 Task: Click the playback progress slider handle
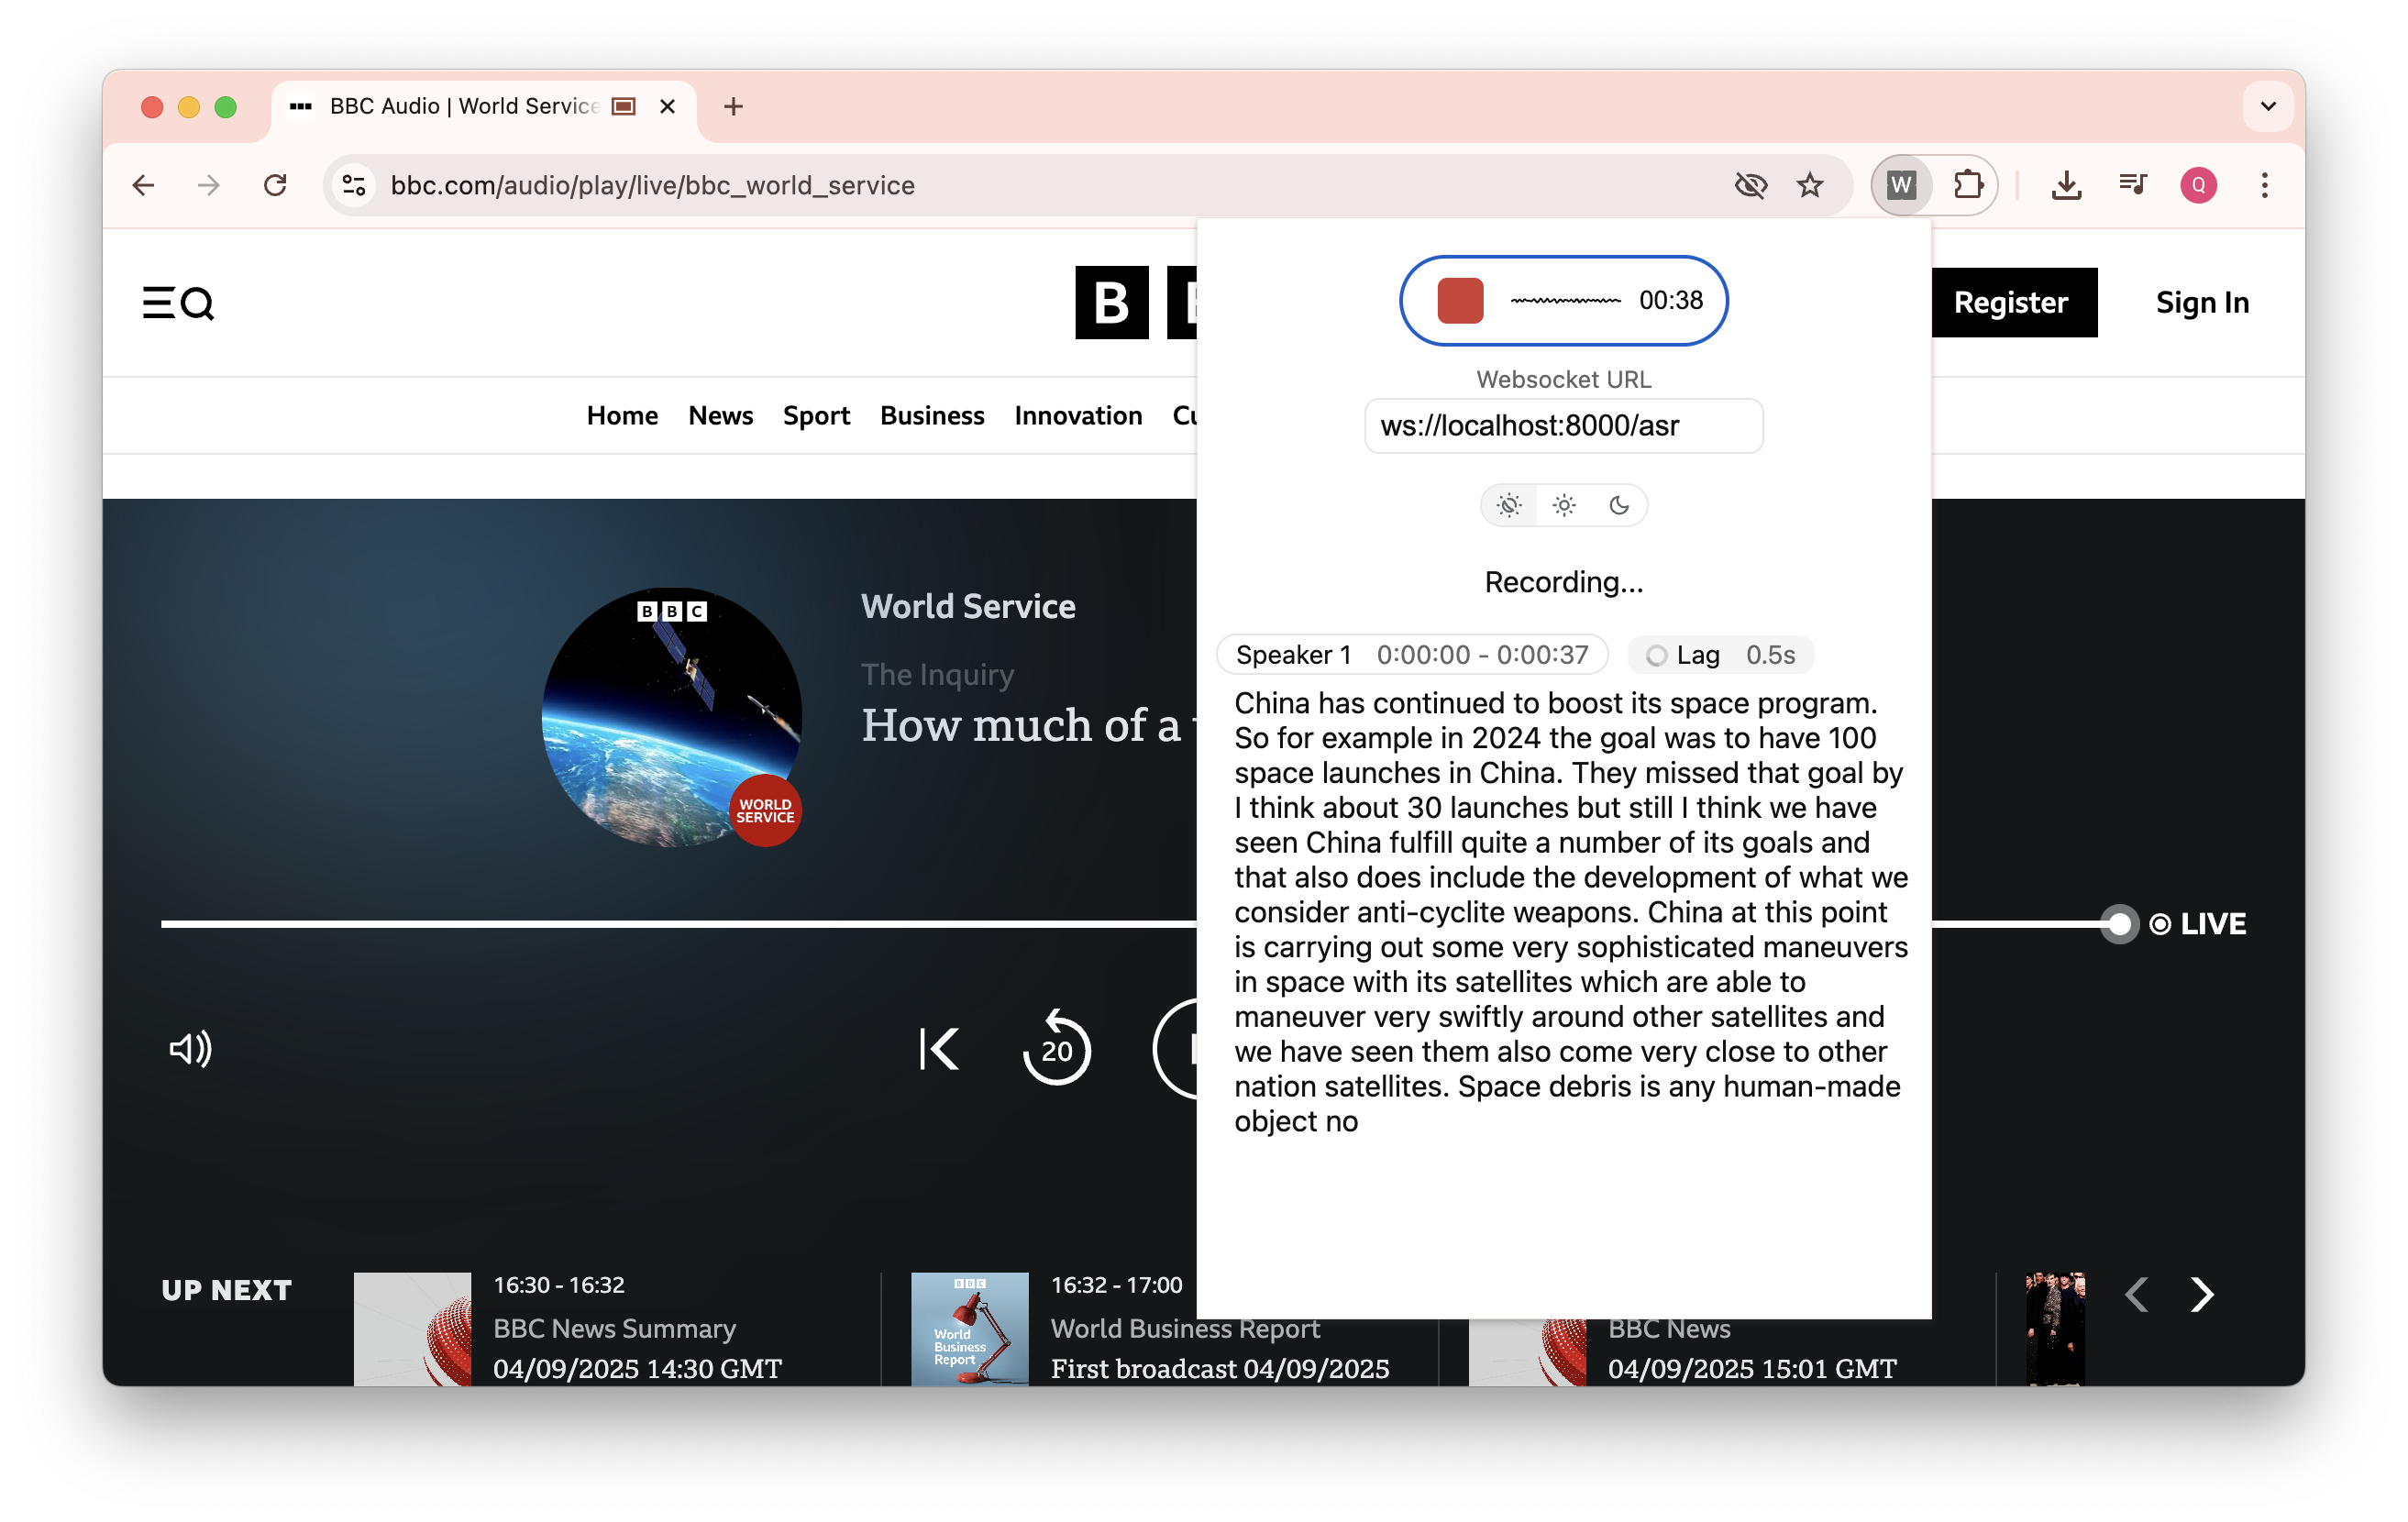tap(2119, 924)
